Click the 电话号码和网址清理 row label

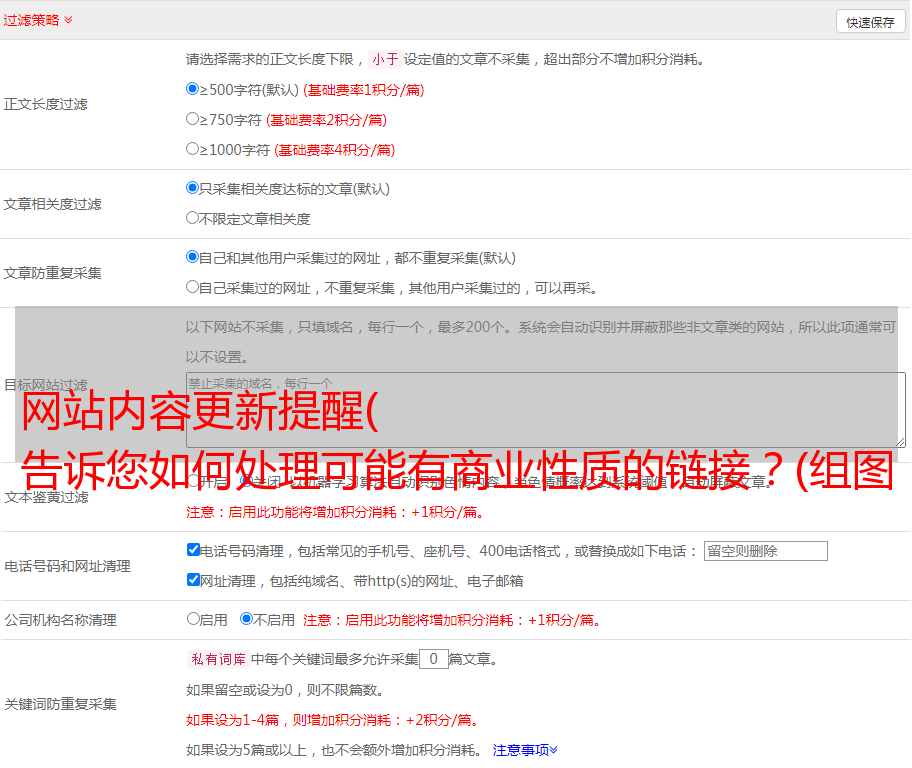(67, 566)
